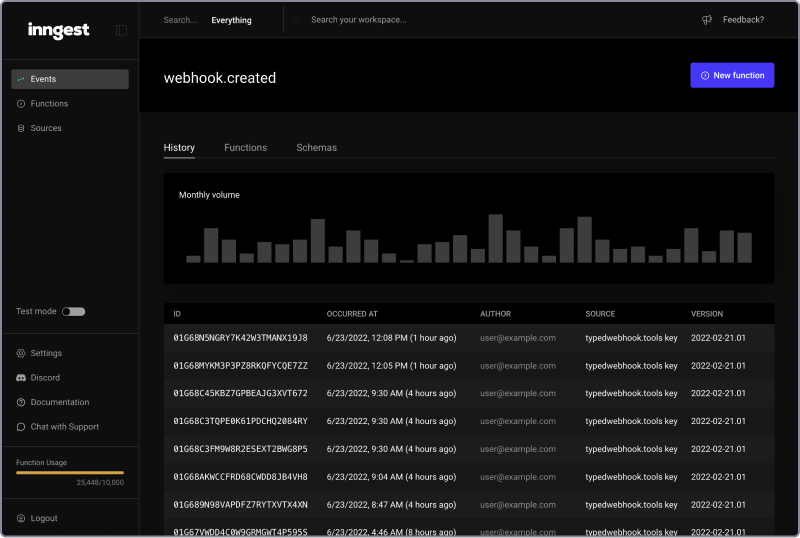
Task: Click the Chat with Support bubble icon
Action: click(x=21, y=427)
